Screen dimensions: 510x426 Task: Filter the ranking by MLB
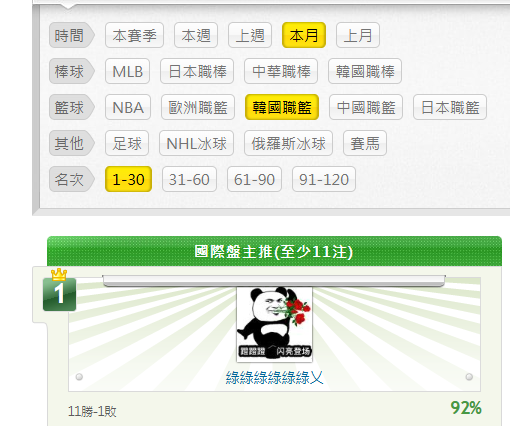pyautogui.click(x=127, y=71)
